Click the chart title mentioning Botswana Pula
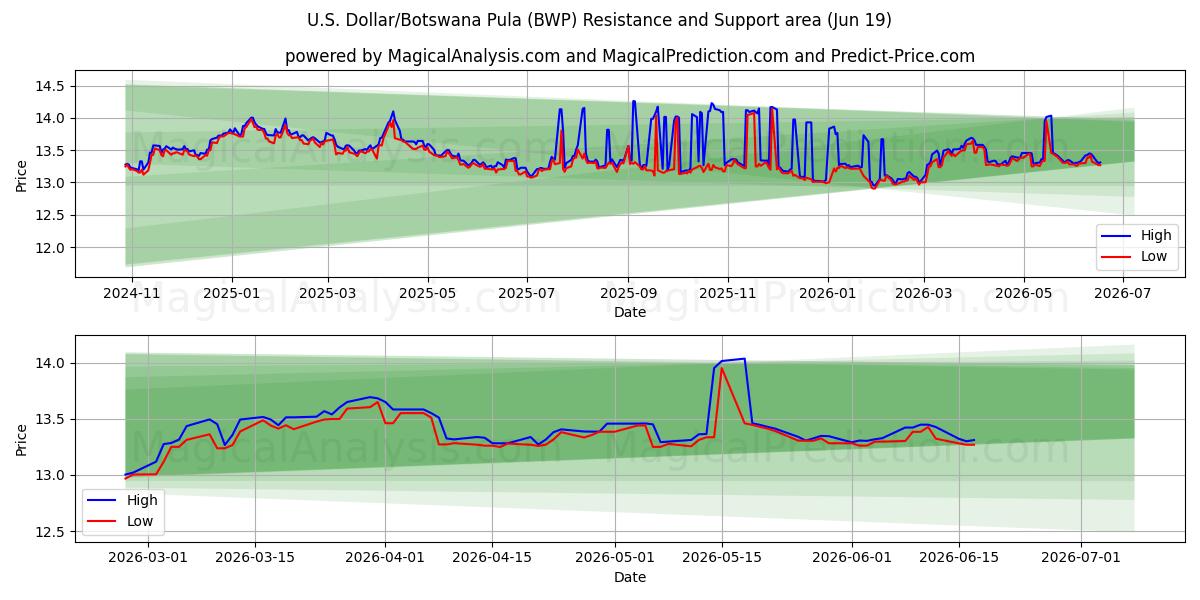The width and height of the screenshot is (1200, 600). click(600, 20)
